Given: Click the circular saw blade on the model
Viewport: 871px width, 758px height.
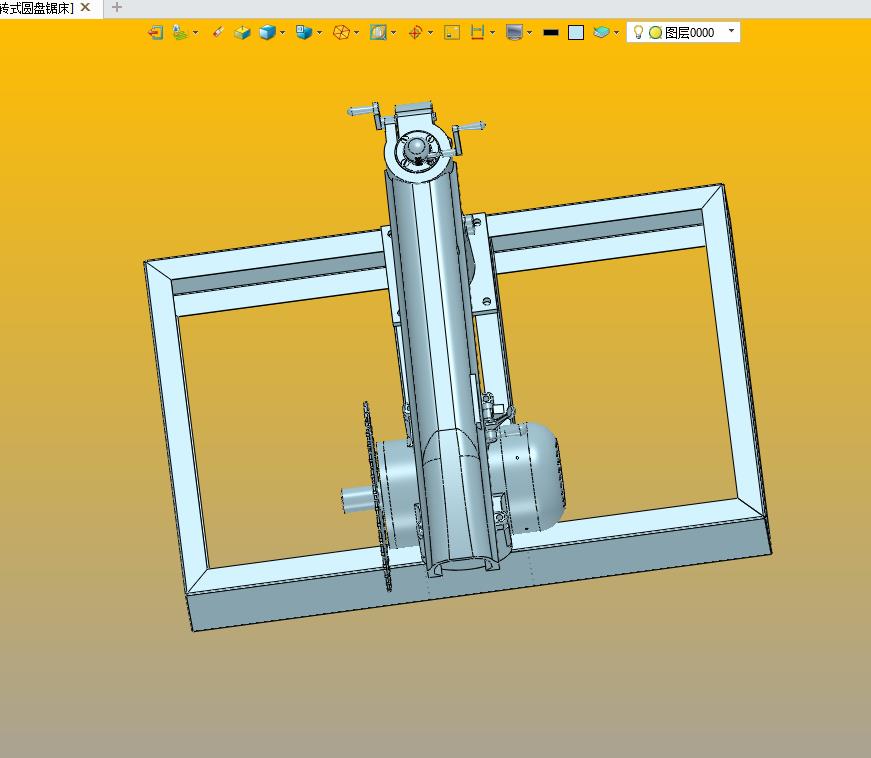Looking at the screenshot, I should (x=377, y=497).
